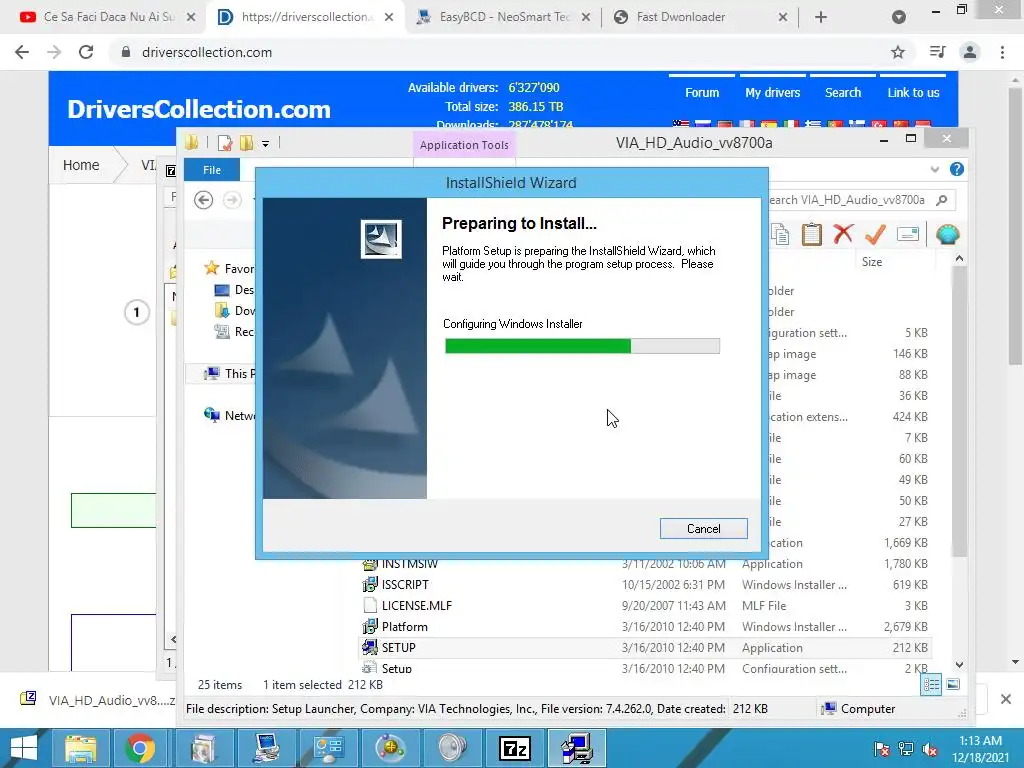Screen dimensions: 1024x768
Task: Switch to EasyBCD NeoSmart tab
Action: point(503,17)
